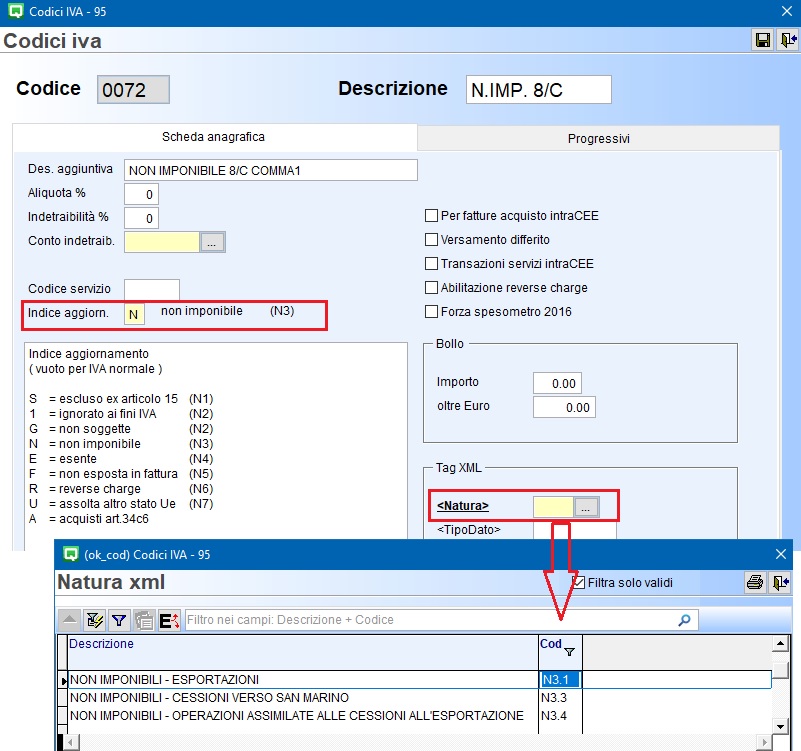The height and width of the screenshot is (751, 801).
Task: Click the grid vertical scrollbar up arrow
Action: [x=780, y=643]
